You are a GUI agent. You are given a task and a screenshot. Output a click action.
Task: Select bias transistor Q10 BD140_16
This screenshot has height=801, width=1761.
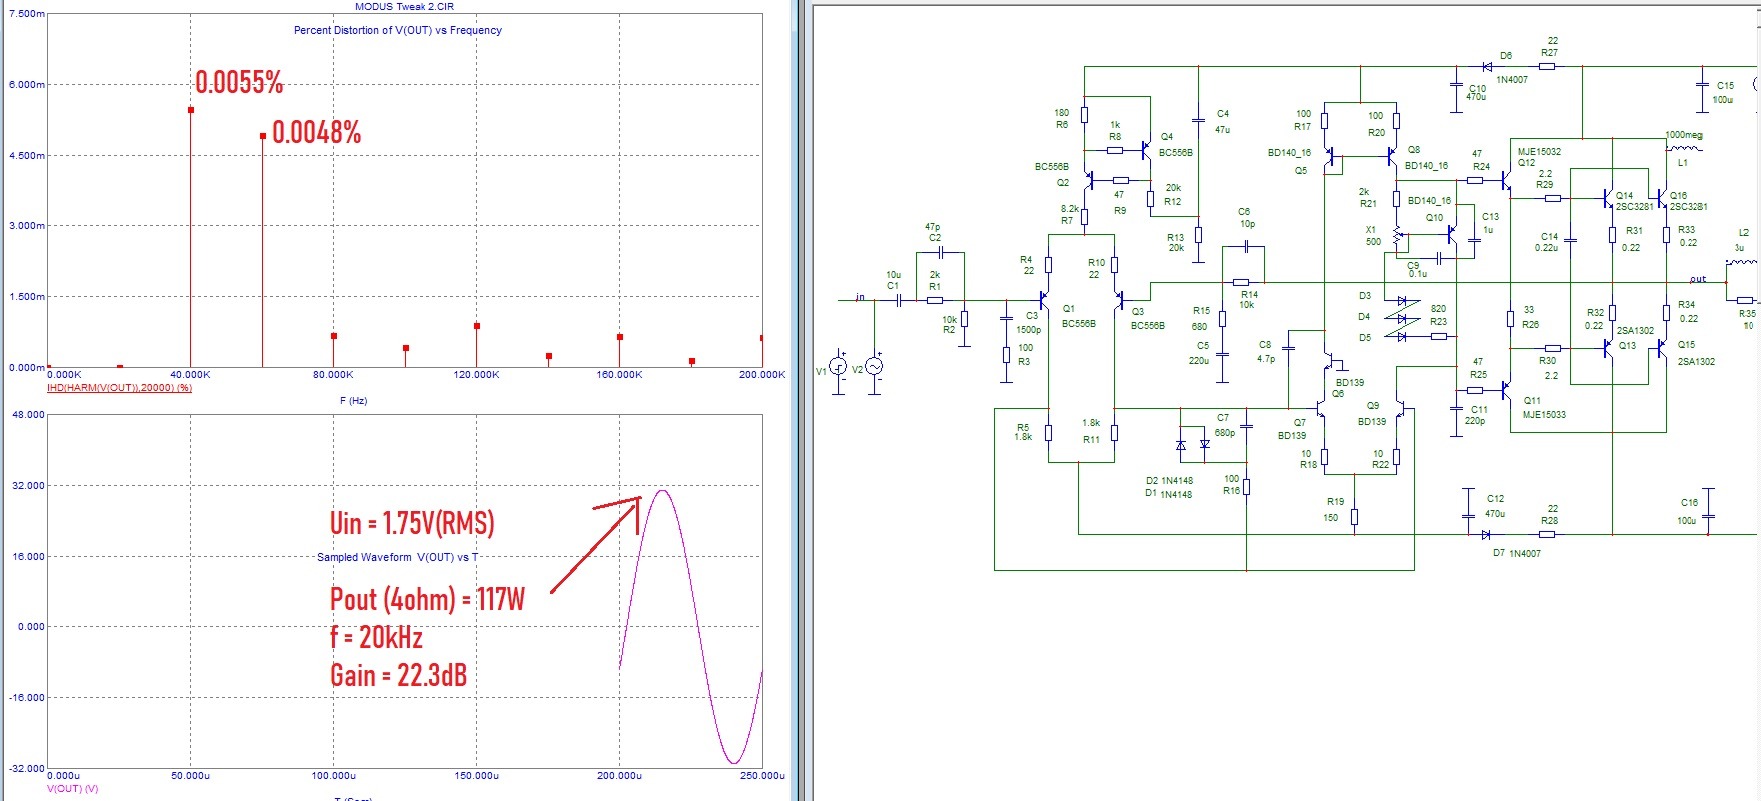click(x=1451, y=235)
